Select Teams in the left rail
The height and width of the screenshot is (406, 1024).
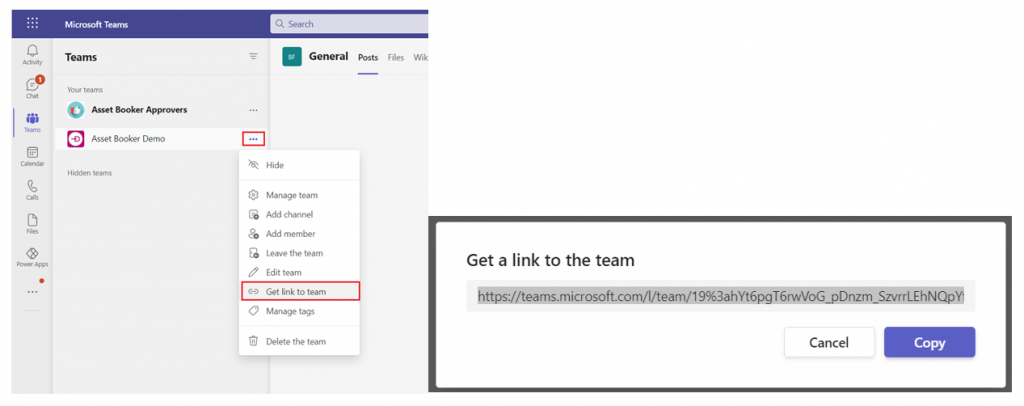pos(32,122)
